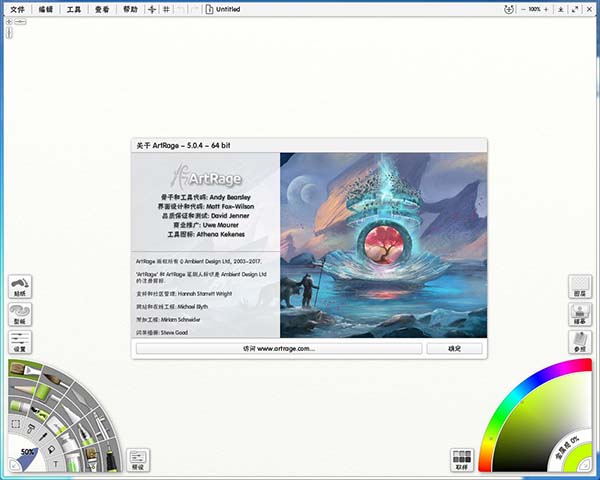Open the 参照 (Reference) panel
Screen dimensions: 600x480
coord(579,343)
